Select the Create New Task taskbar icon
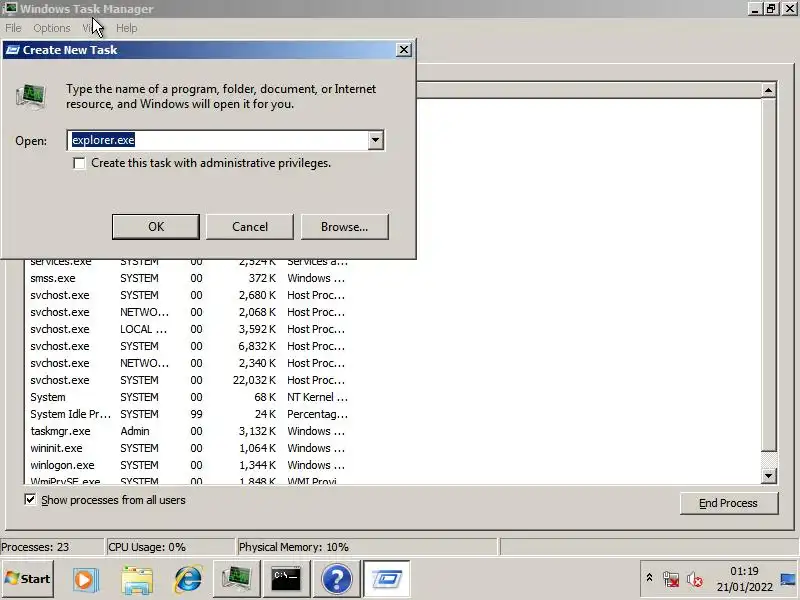 click(386, 579)
